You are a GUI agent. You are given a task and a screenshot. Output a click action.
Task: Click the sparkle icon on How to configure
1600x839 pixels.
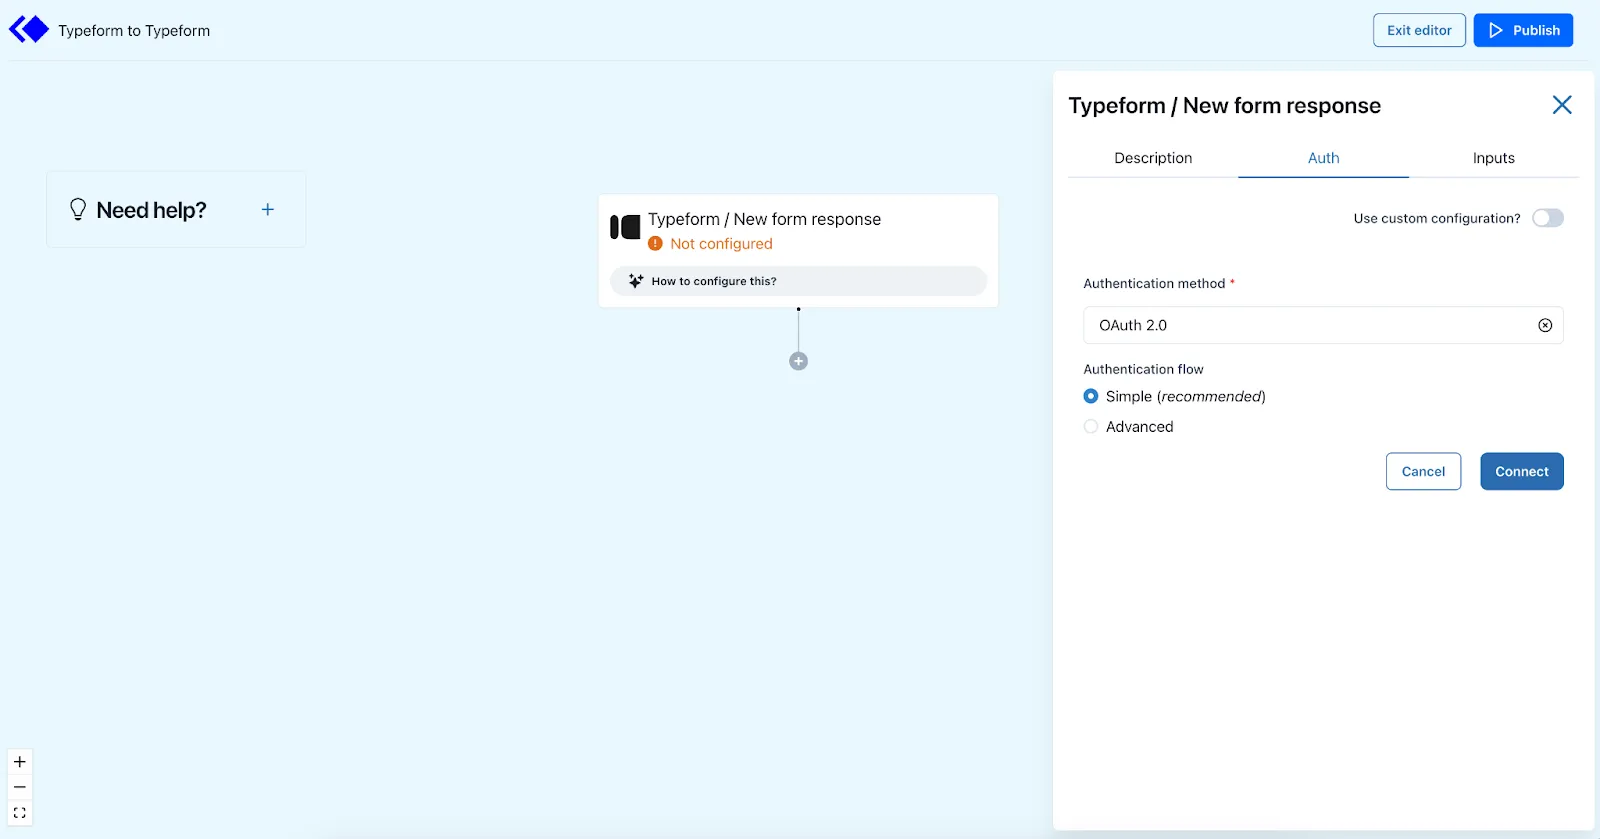point(636,281)
